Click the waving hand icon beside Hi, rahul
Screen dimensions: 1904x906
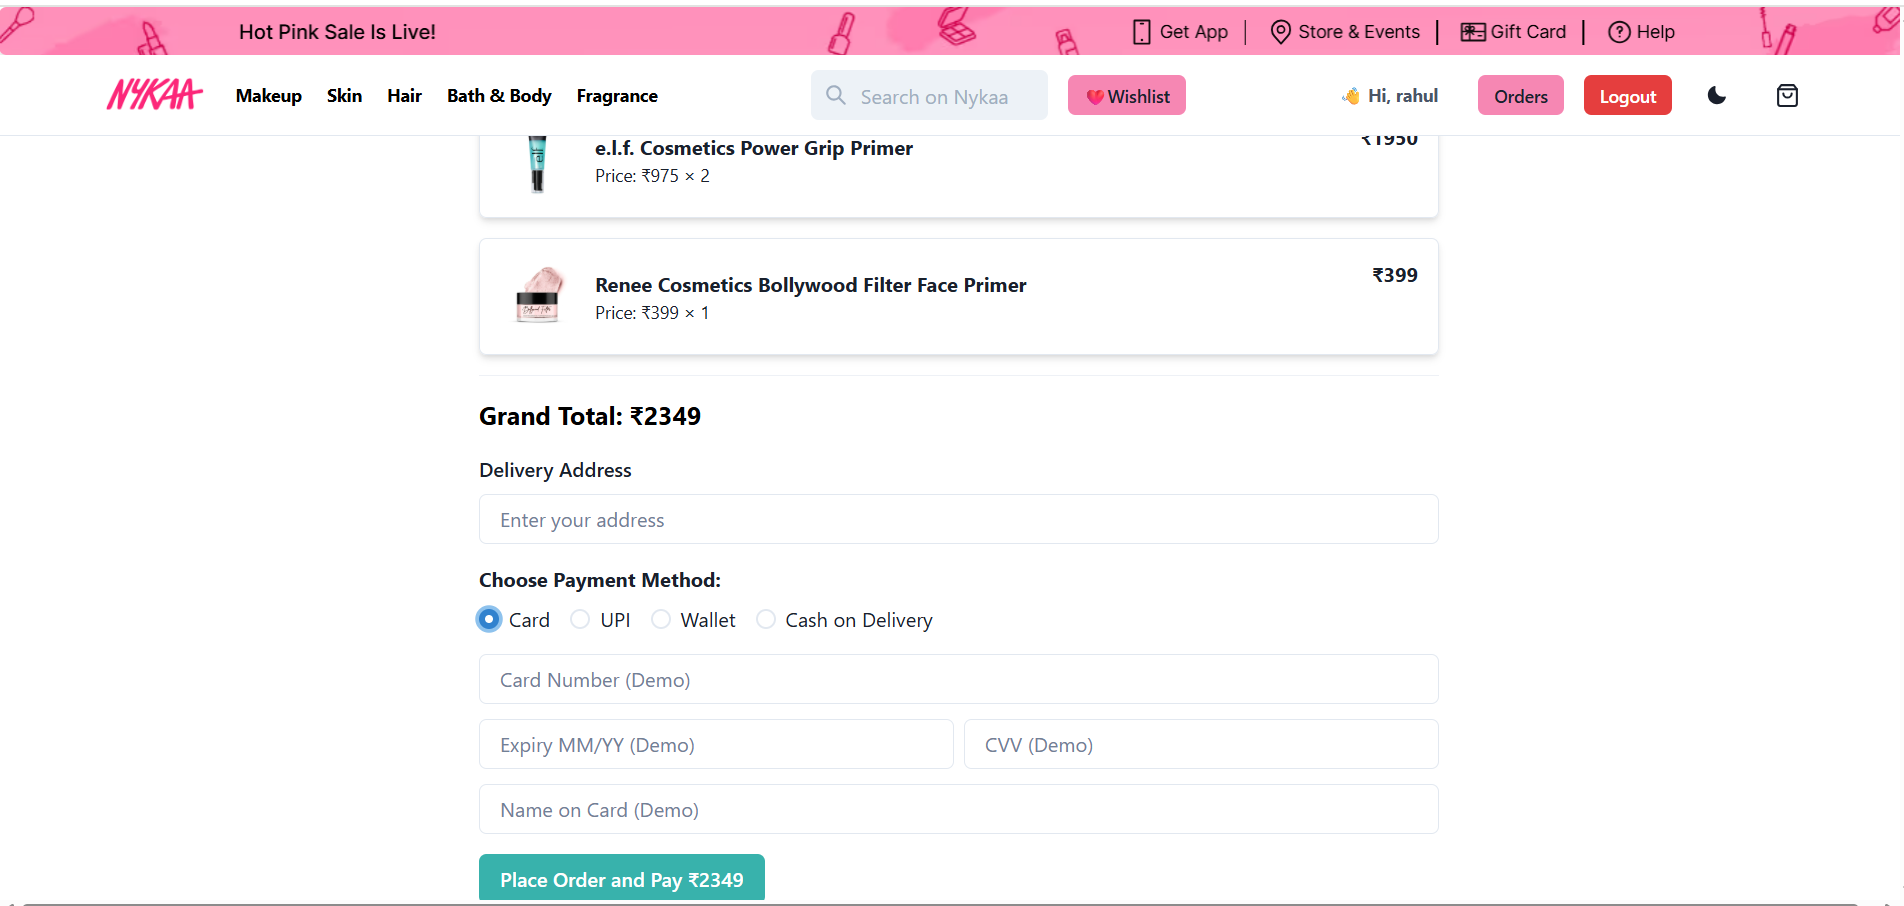1351,96
